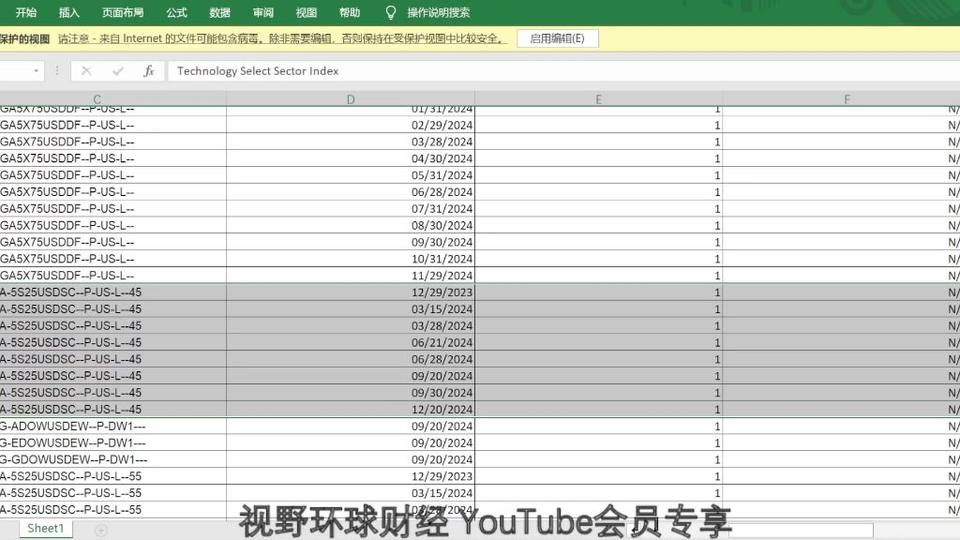960x540 pixels.
Task: Select cell G-EDOWUSDEW--P-DW1---
Action: (113, 443)
